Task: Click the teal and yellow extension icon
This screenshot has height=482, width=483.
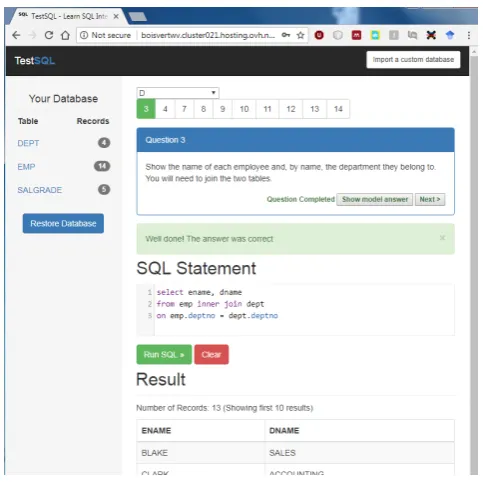Action: point(375,35)
